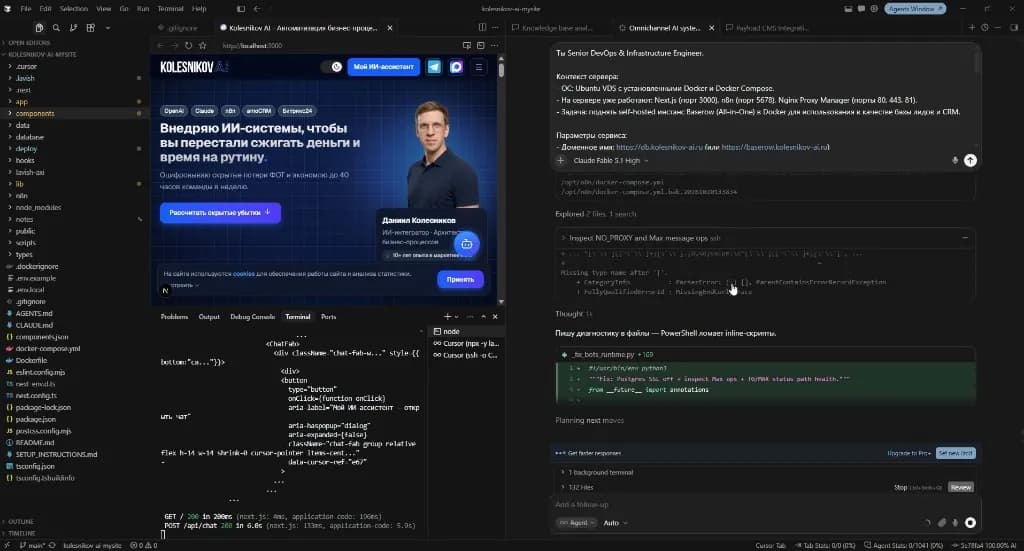1024x551 pixels.
Task: Open the Explorer files view icon
Action: click(39, 28)
